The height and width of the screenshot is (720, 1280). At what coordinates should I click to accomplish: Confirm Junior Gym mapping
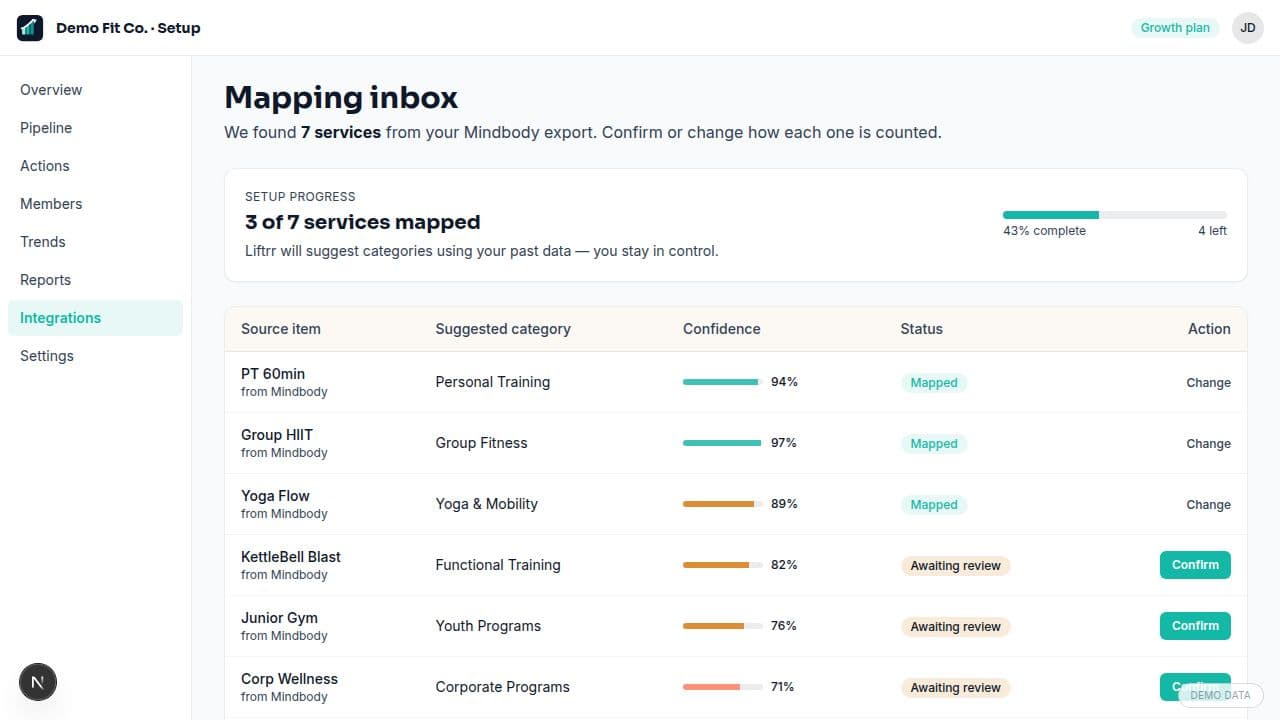pos(1195,626)
